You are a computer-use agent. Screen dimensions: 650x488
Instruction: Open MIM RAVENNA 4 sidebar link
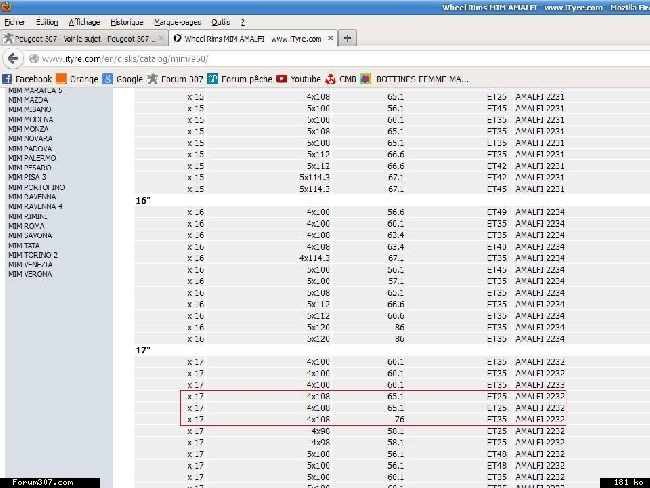tap(35, 206)
